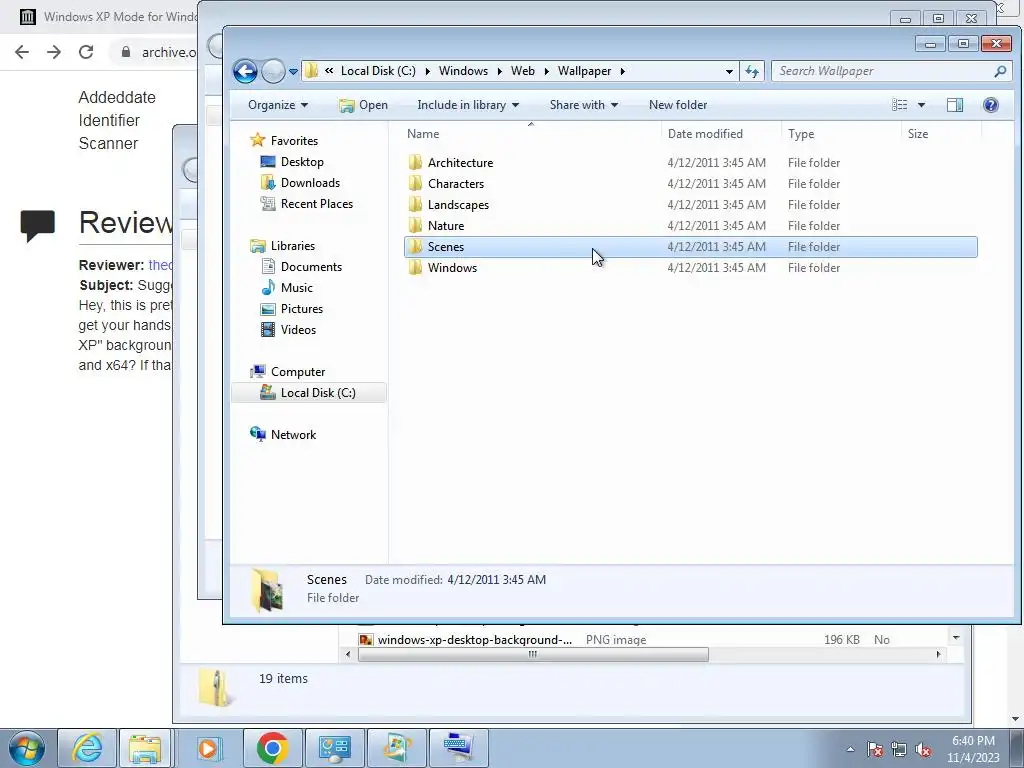Select Local Disk (C:) in navigation pane
Image resolution: width=1024 pixels, height=768 pixels.
tap(309, 392)
